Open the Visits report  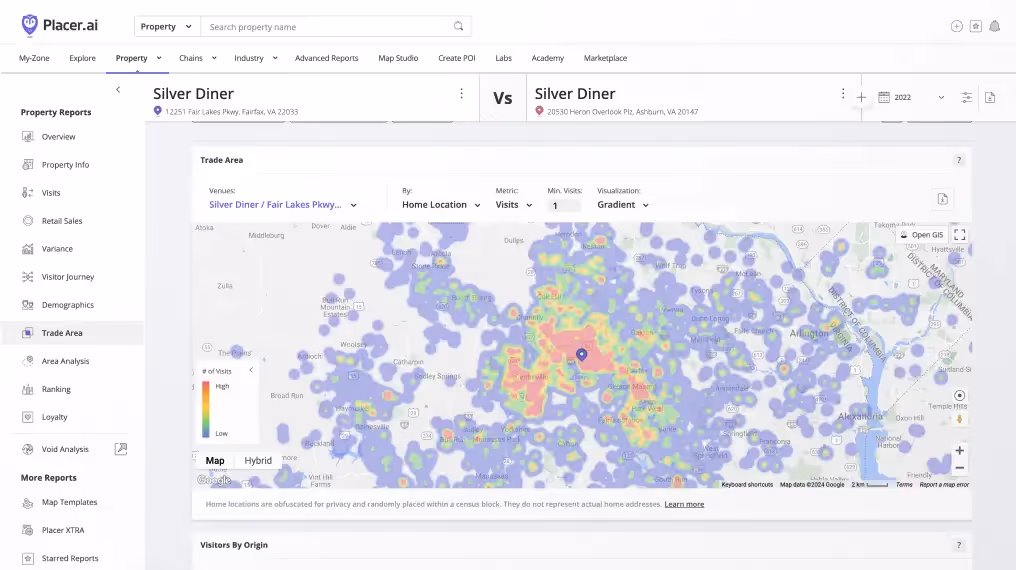[51, 193]
